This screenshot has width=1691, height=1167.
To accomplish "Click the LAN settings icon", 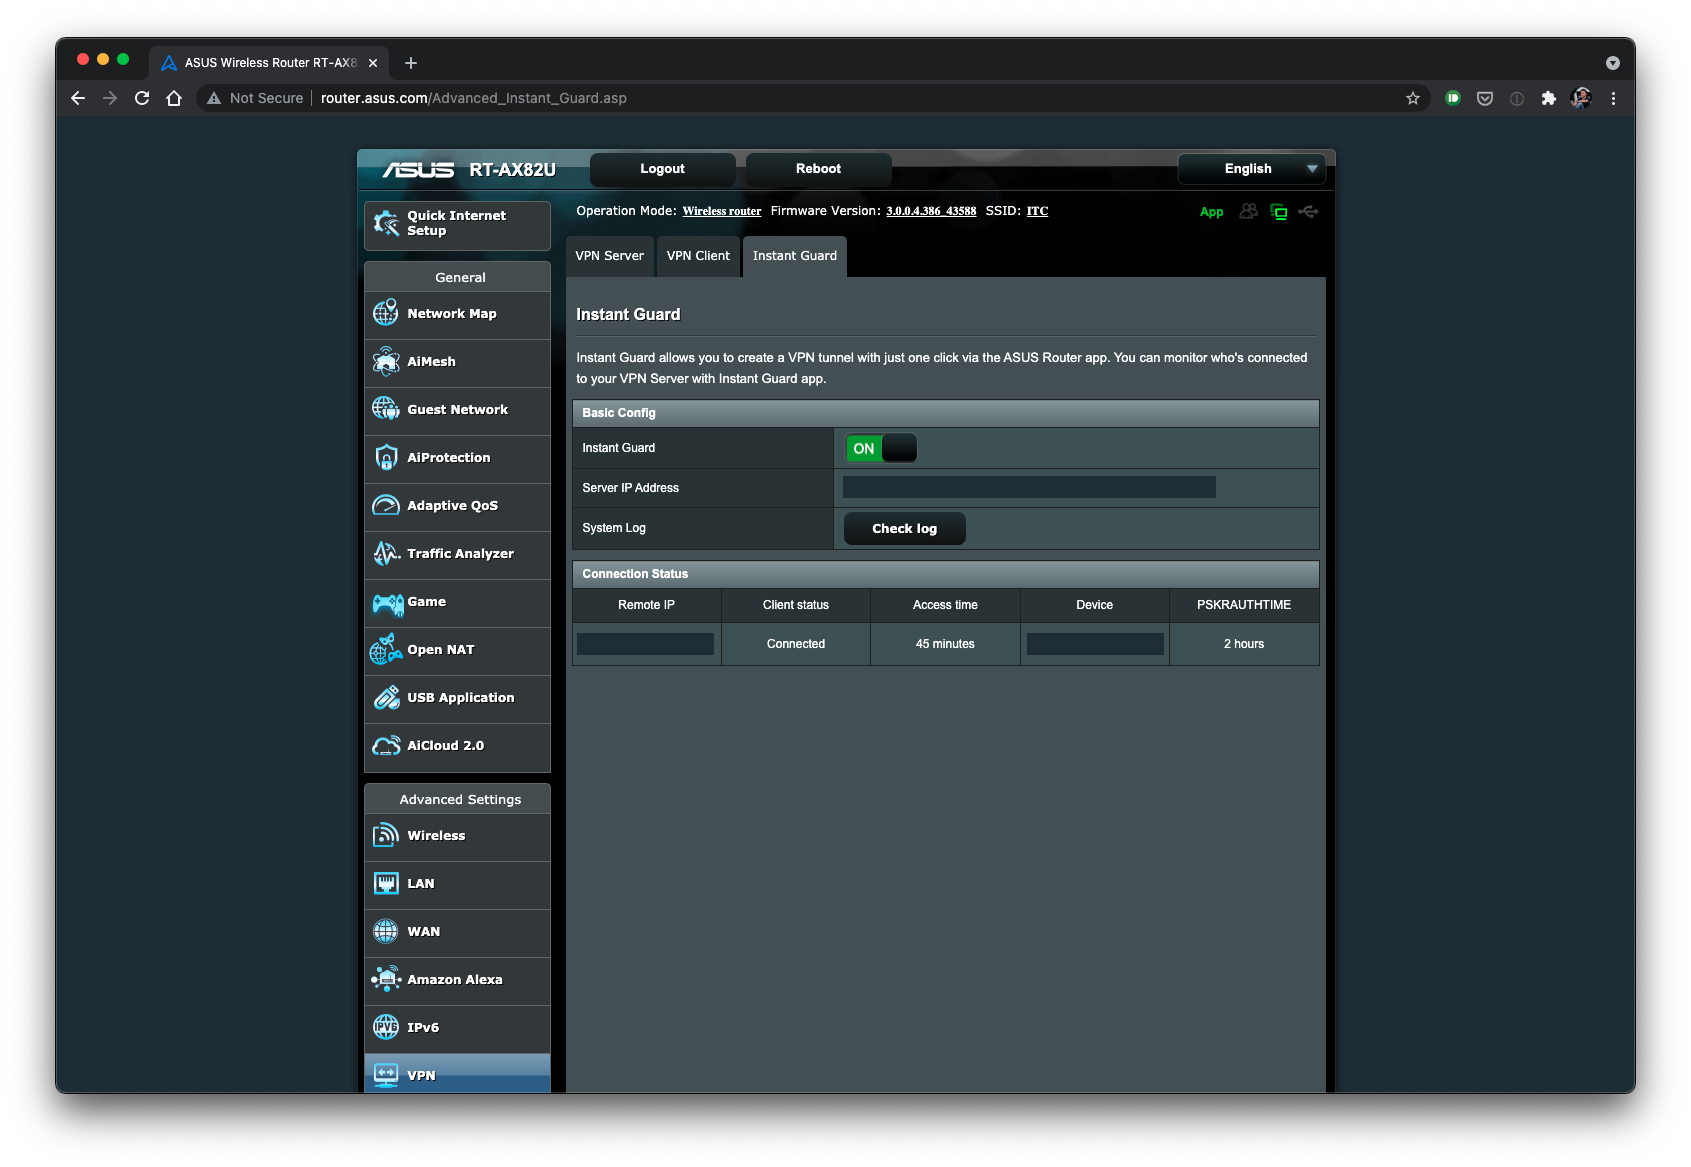I will coord(386,883).
